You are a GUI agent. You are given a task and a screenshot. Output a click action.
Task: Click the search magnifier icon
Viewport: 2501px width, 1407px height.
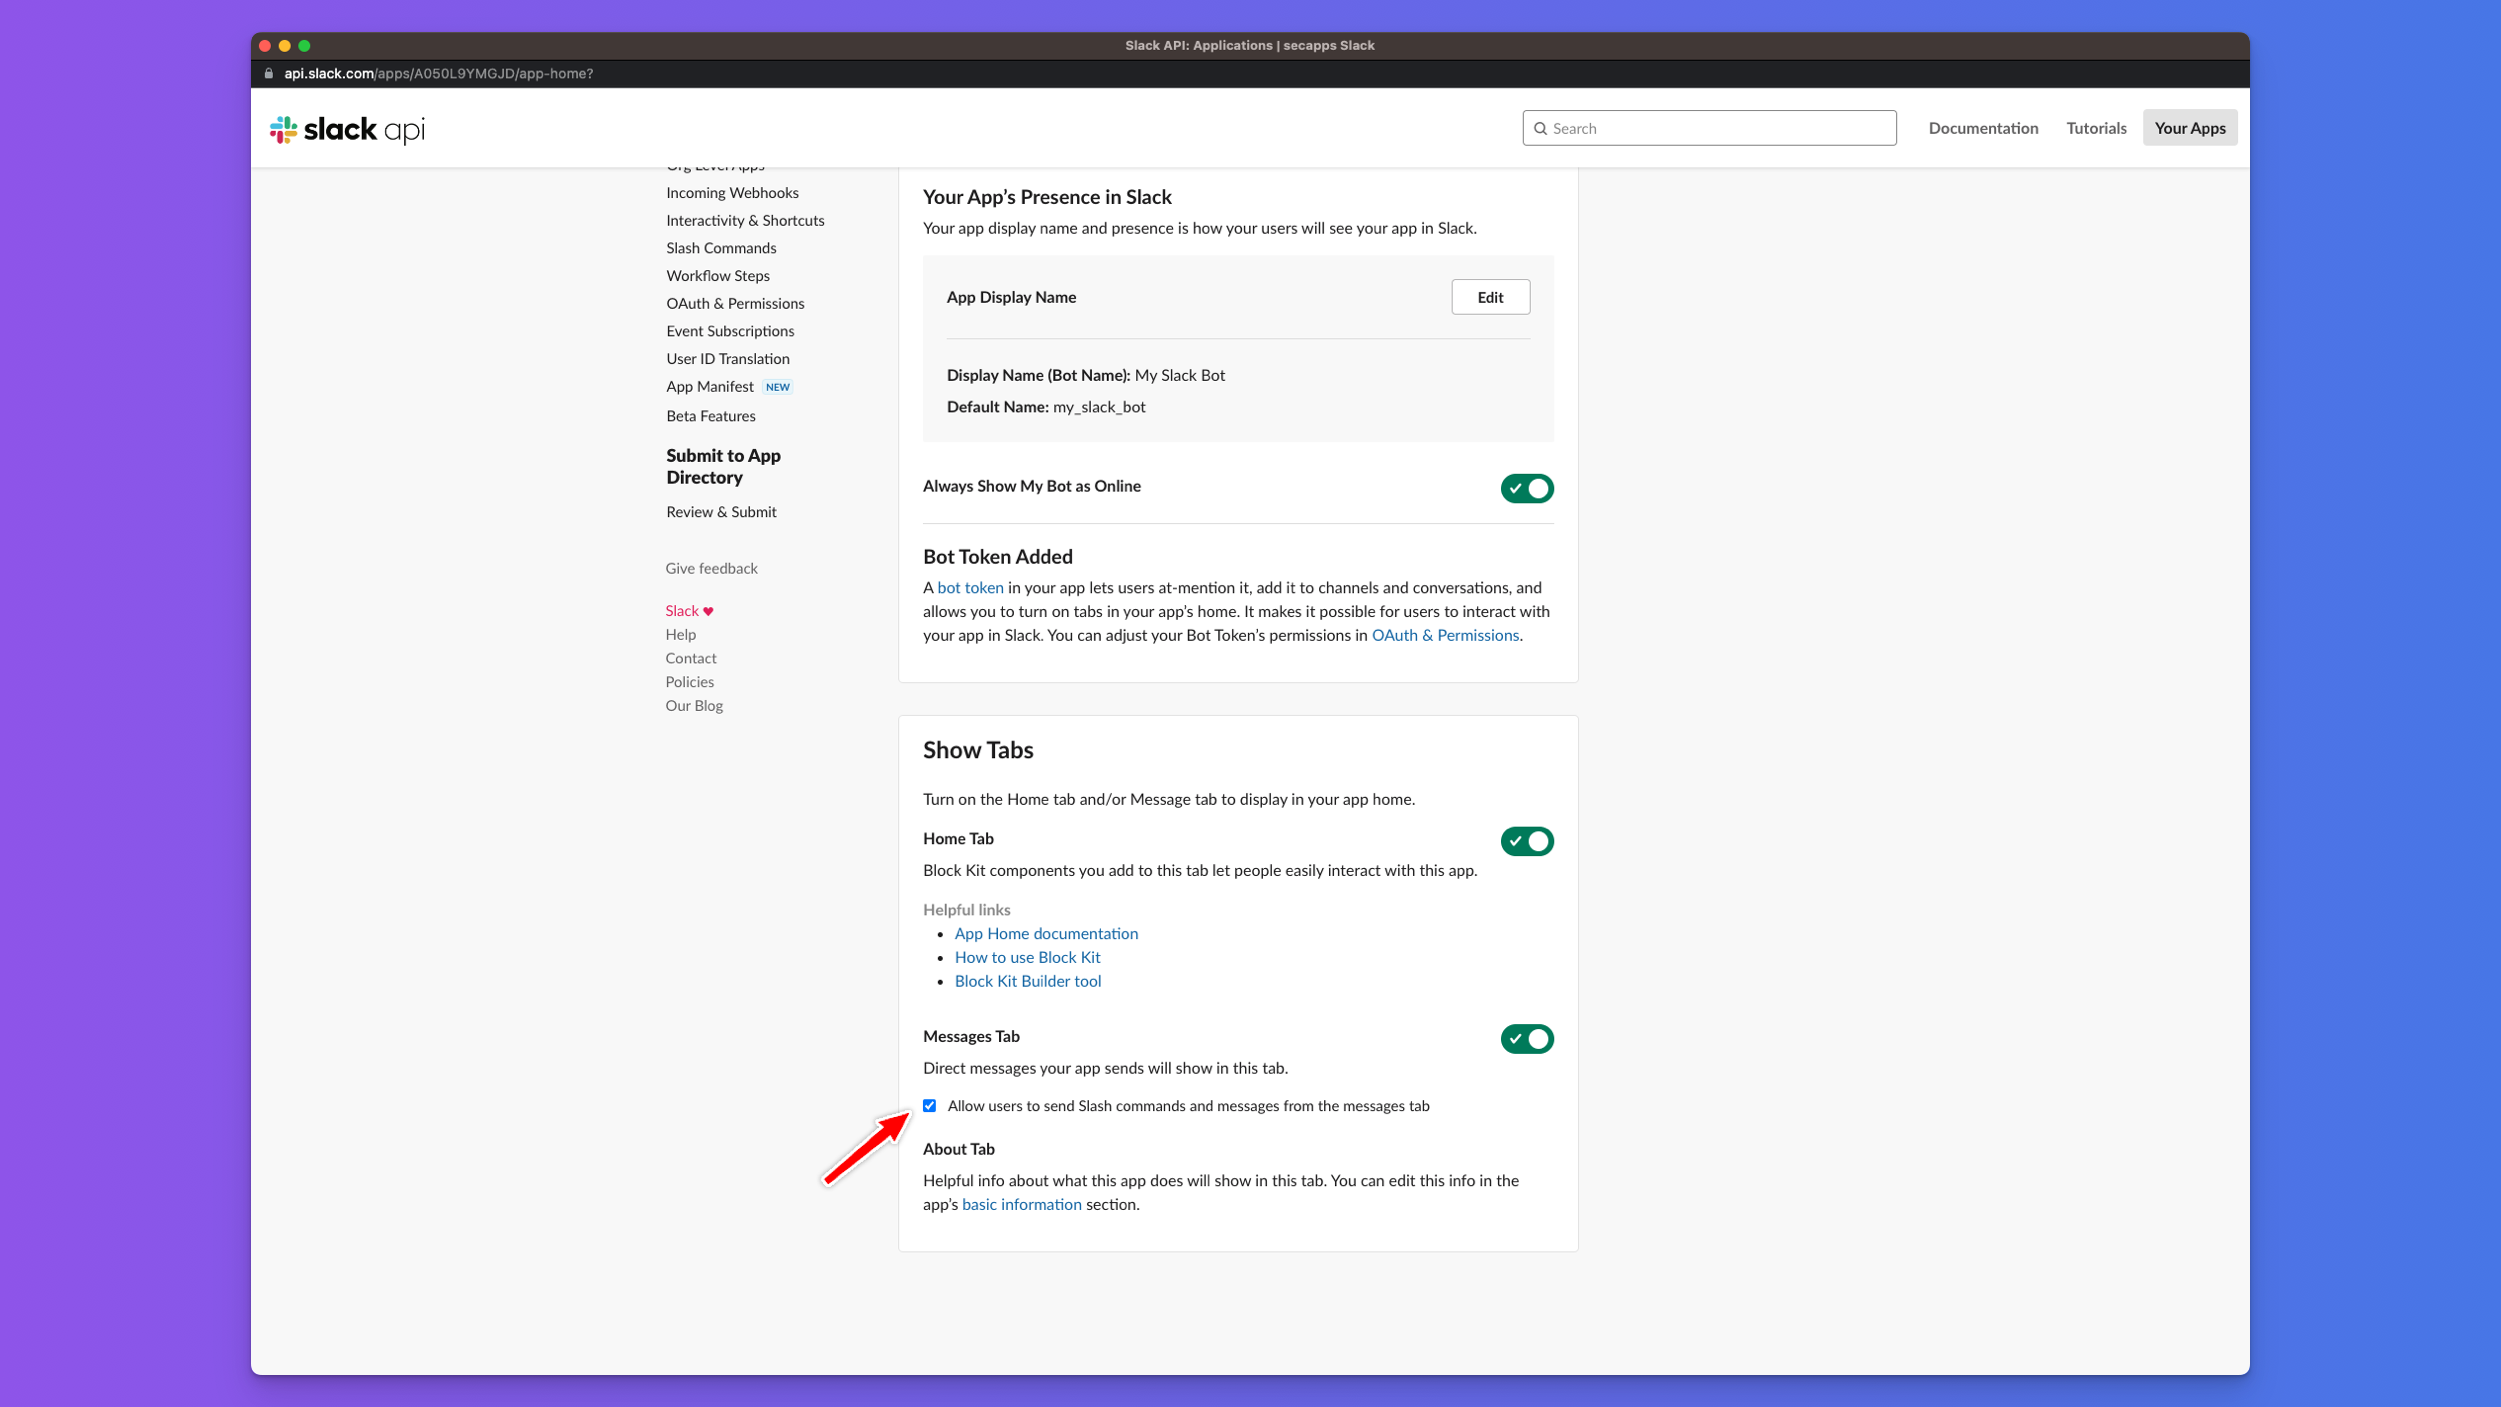1540,128
